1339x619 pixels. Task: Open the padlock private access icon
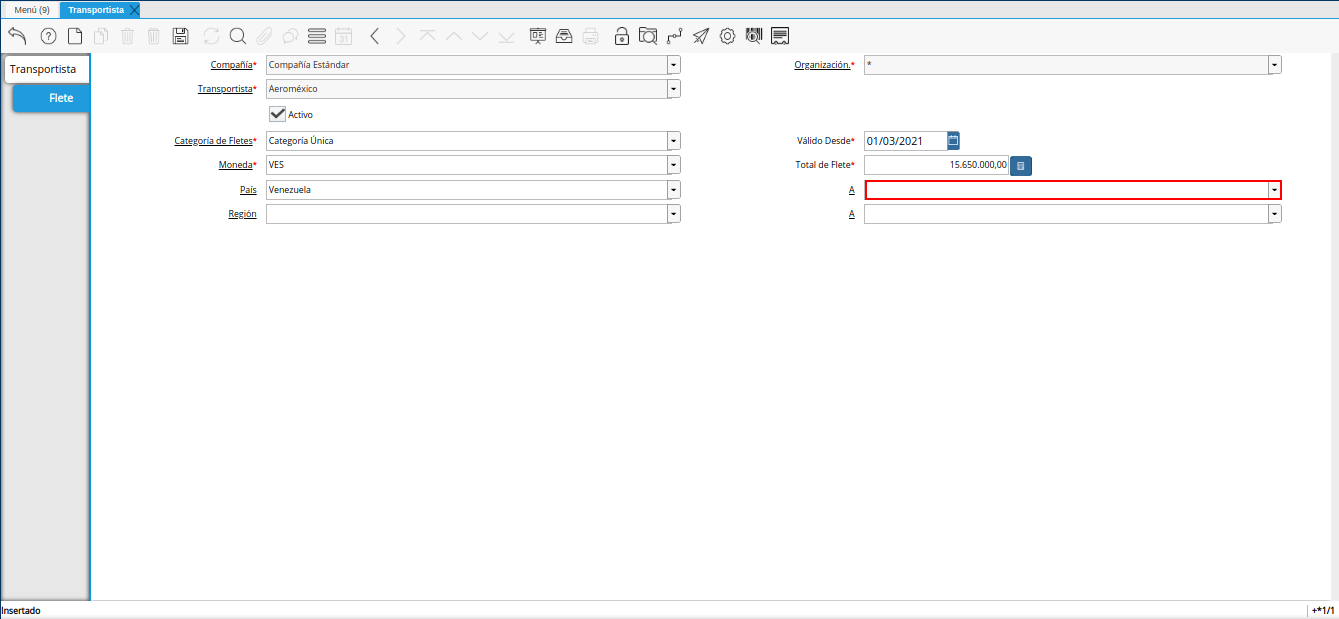(621, 36)
